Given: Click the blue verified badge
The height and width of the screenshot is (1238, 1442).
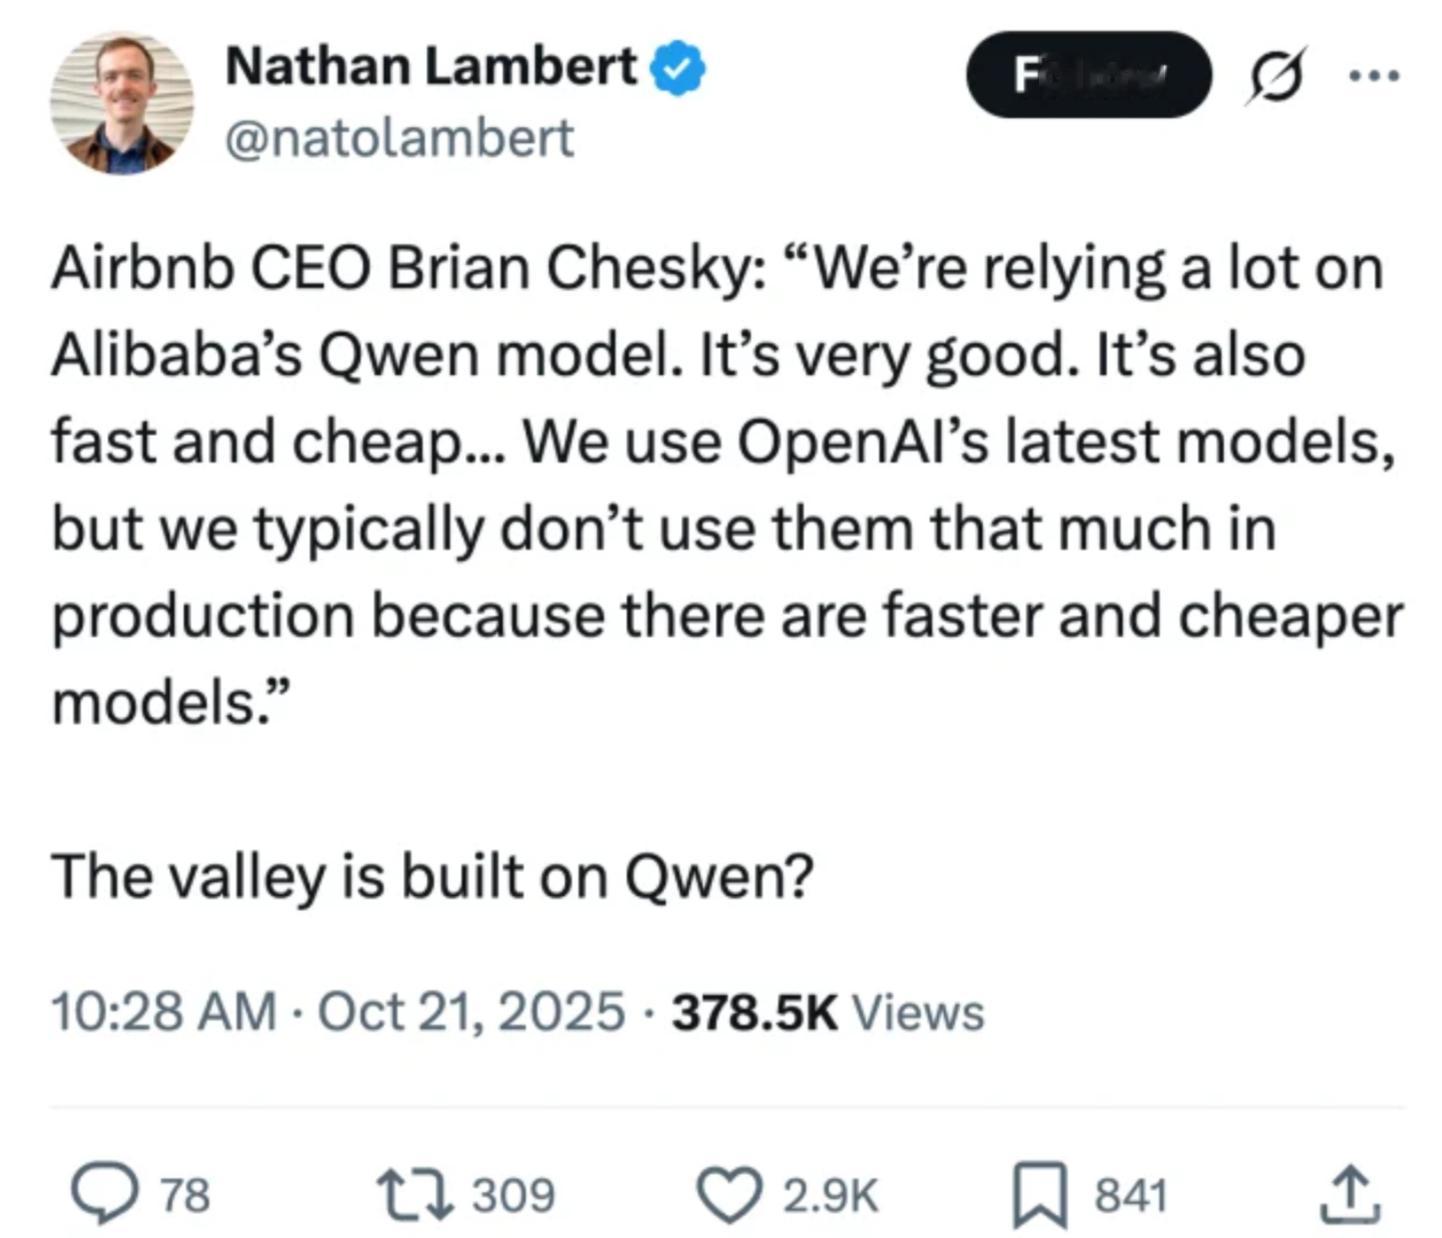Looking at the screenshot, I should pos(679,70).
